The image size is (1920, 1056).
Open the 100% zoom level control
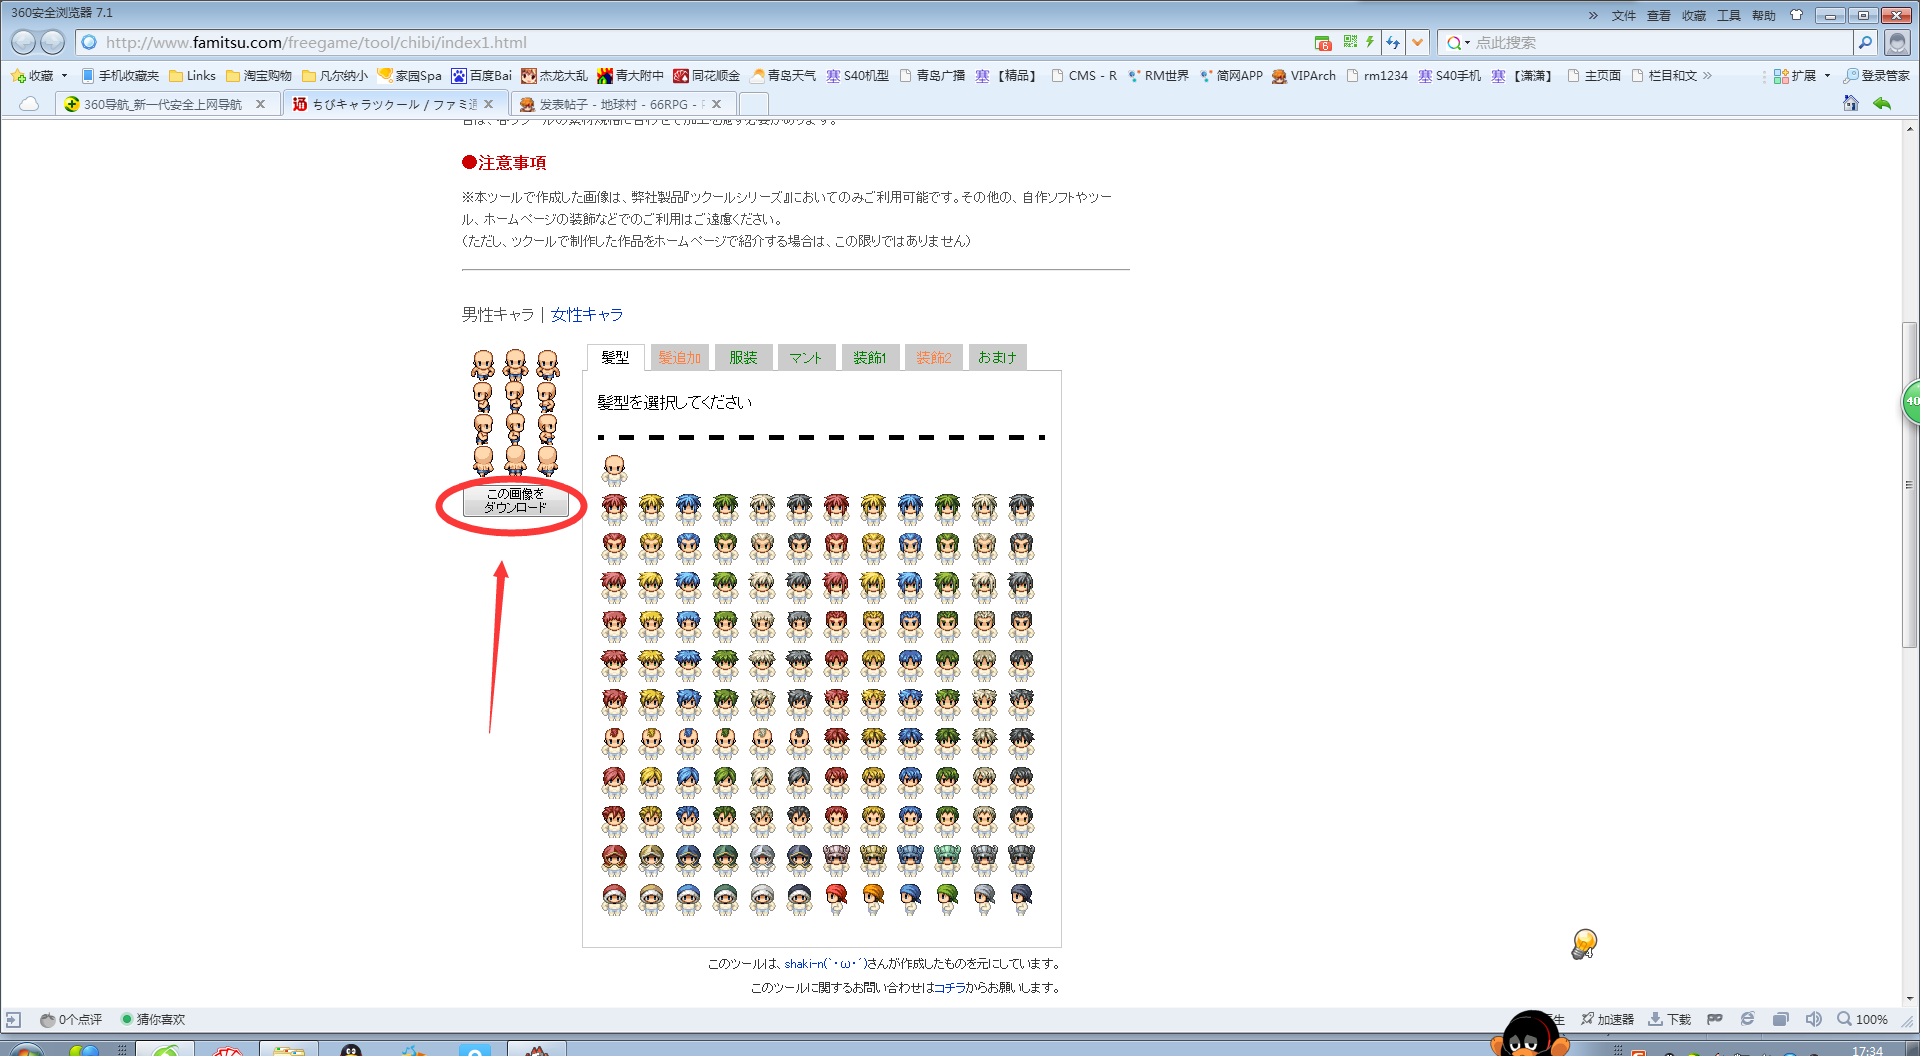point(1862,1020)
